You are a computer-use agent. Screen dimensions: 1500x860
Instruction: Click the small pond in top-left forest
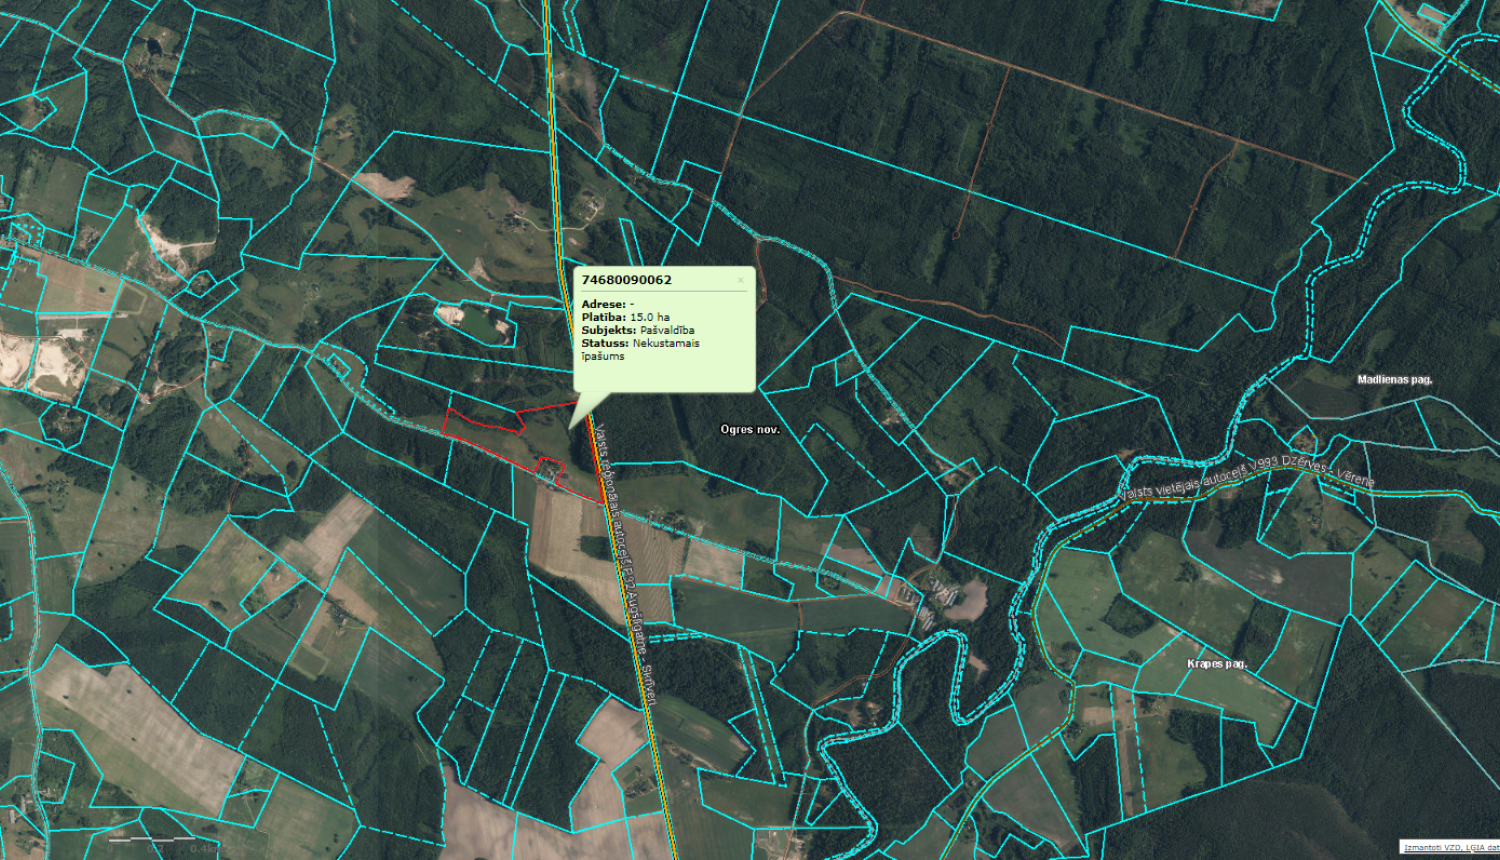(154, 46)
